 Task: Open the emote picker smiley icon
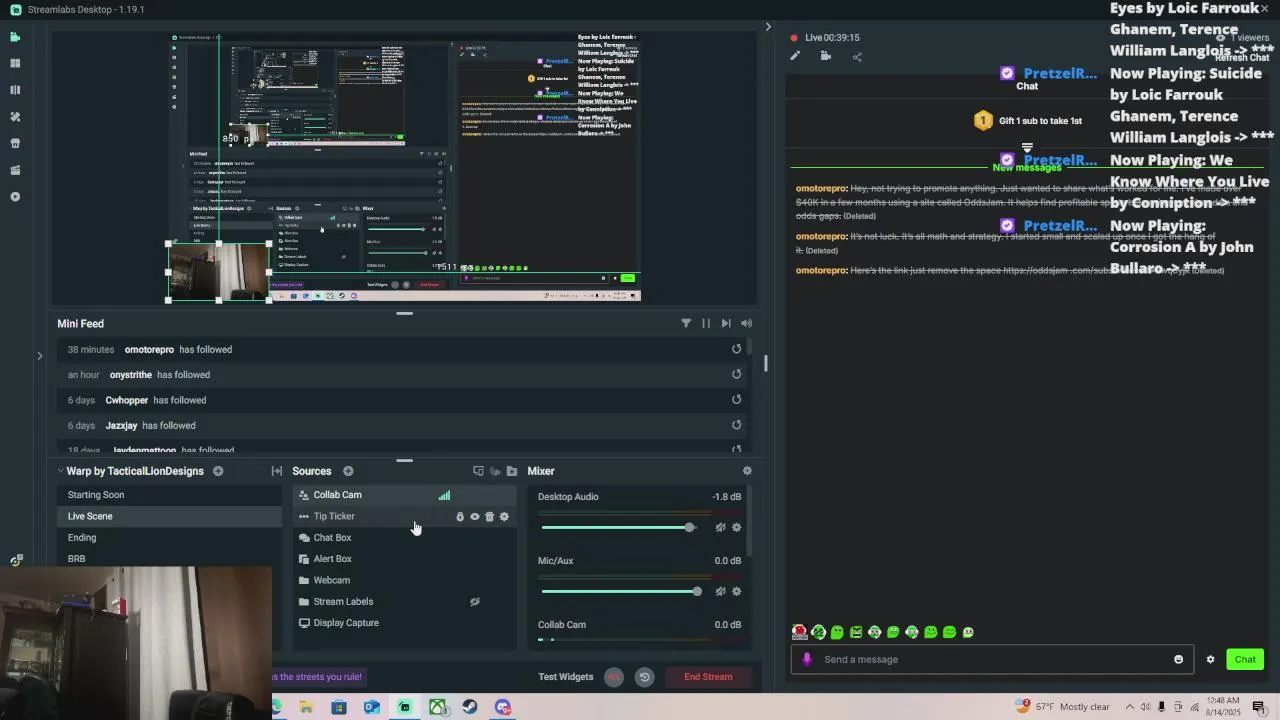(x=1179, y=659)
